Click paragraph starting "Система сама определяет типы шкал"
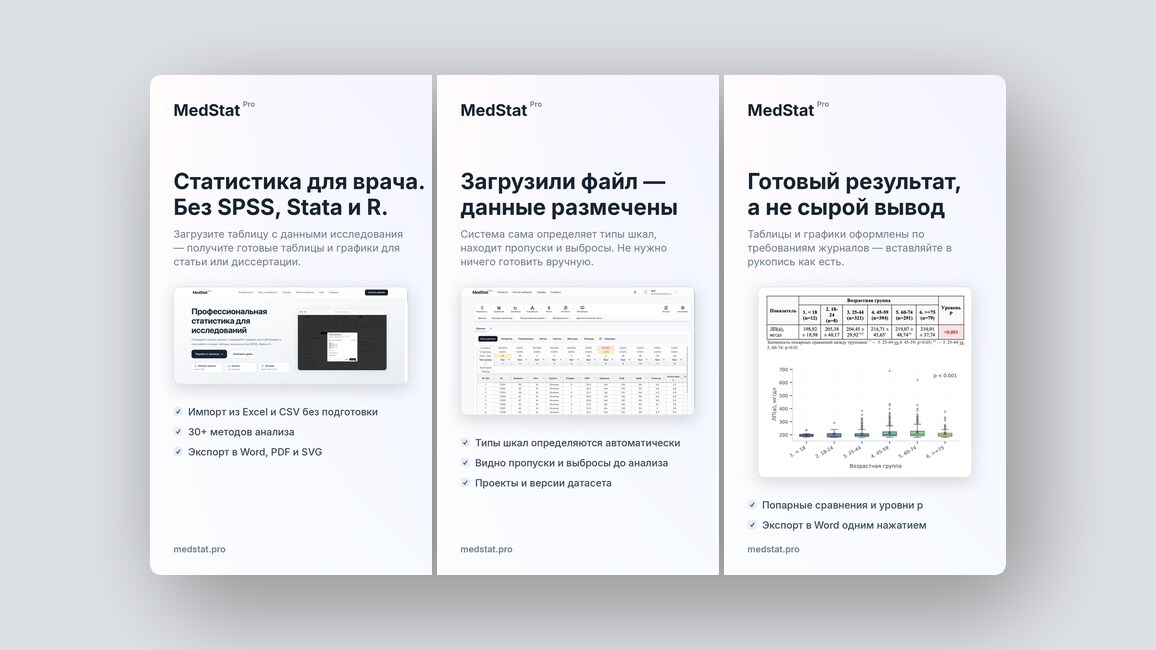Viewport: 1156px width, 650px height. point(563,248)
